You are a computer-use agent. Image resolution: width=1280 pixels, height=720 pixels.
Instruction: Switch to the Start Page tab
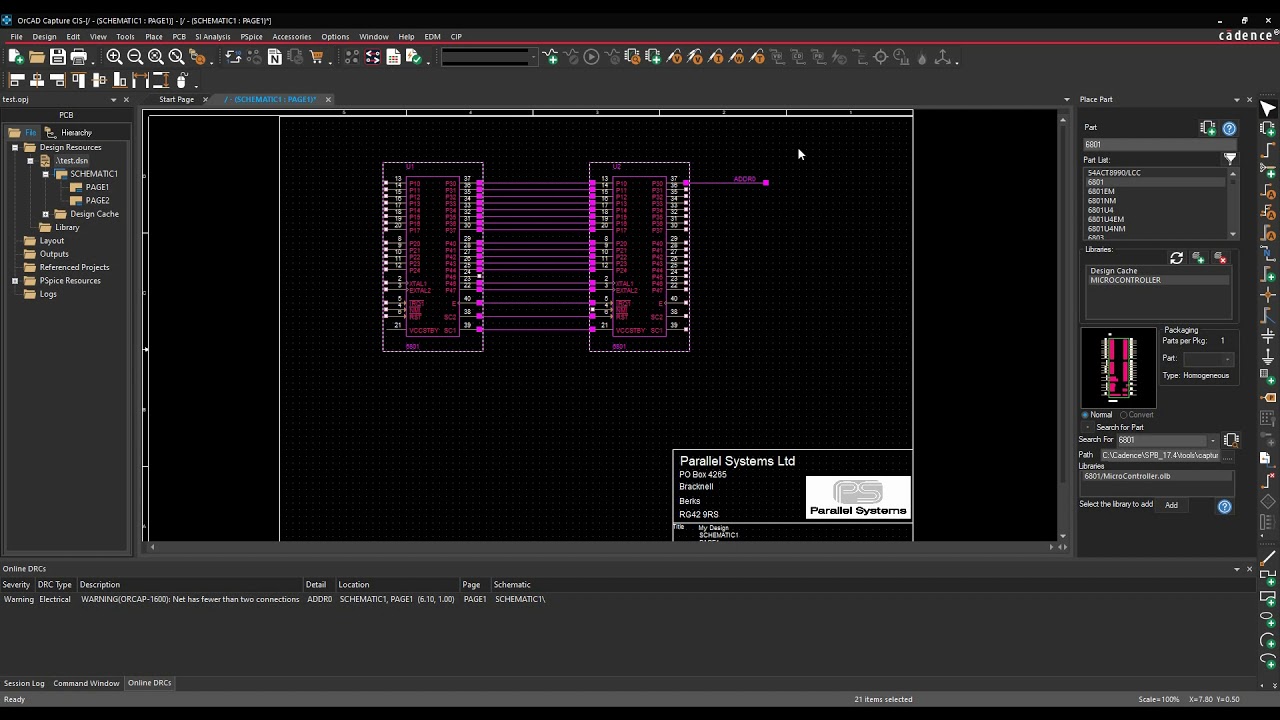(x=177, y=99)
